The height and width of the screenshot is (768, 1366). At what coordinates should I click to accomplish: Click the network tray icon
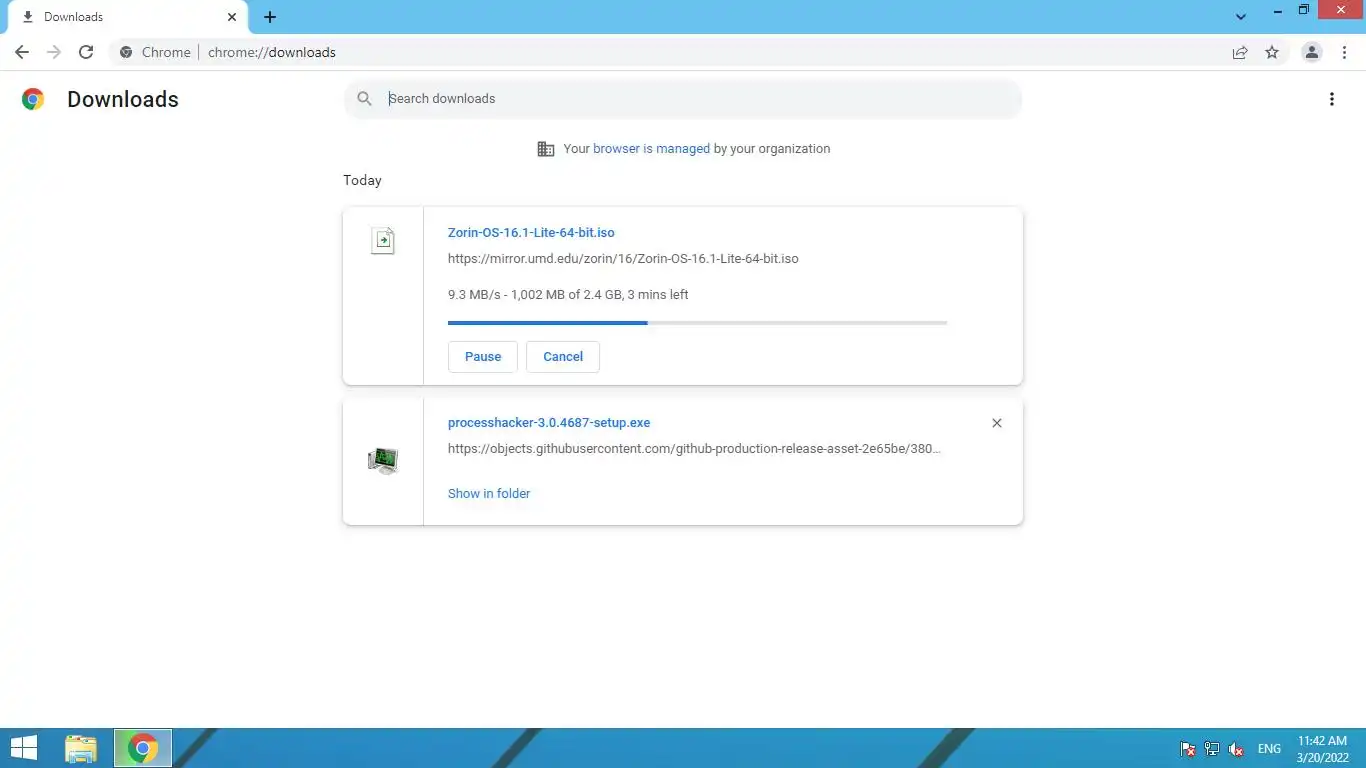tap(1212, 749)
